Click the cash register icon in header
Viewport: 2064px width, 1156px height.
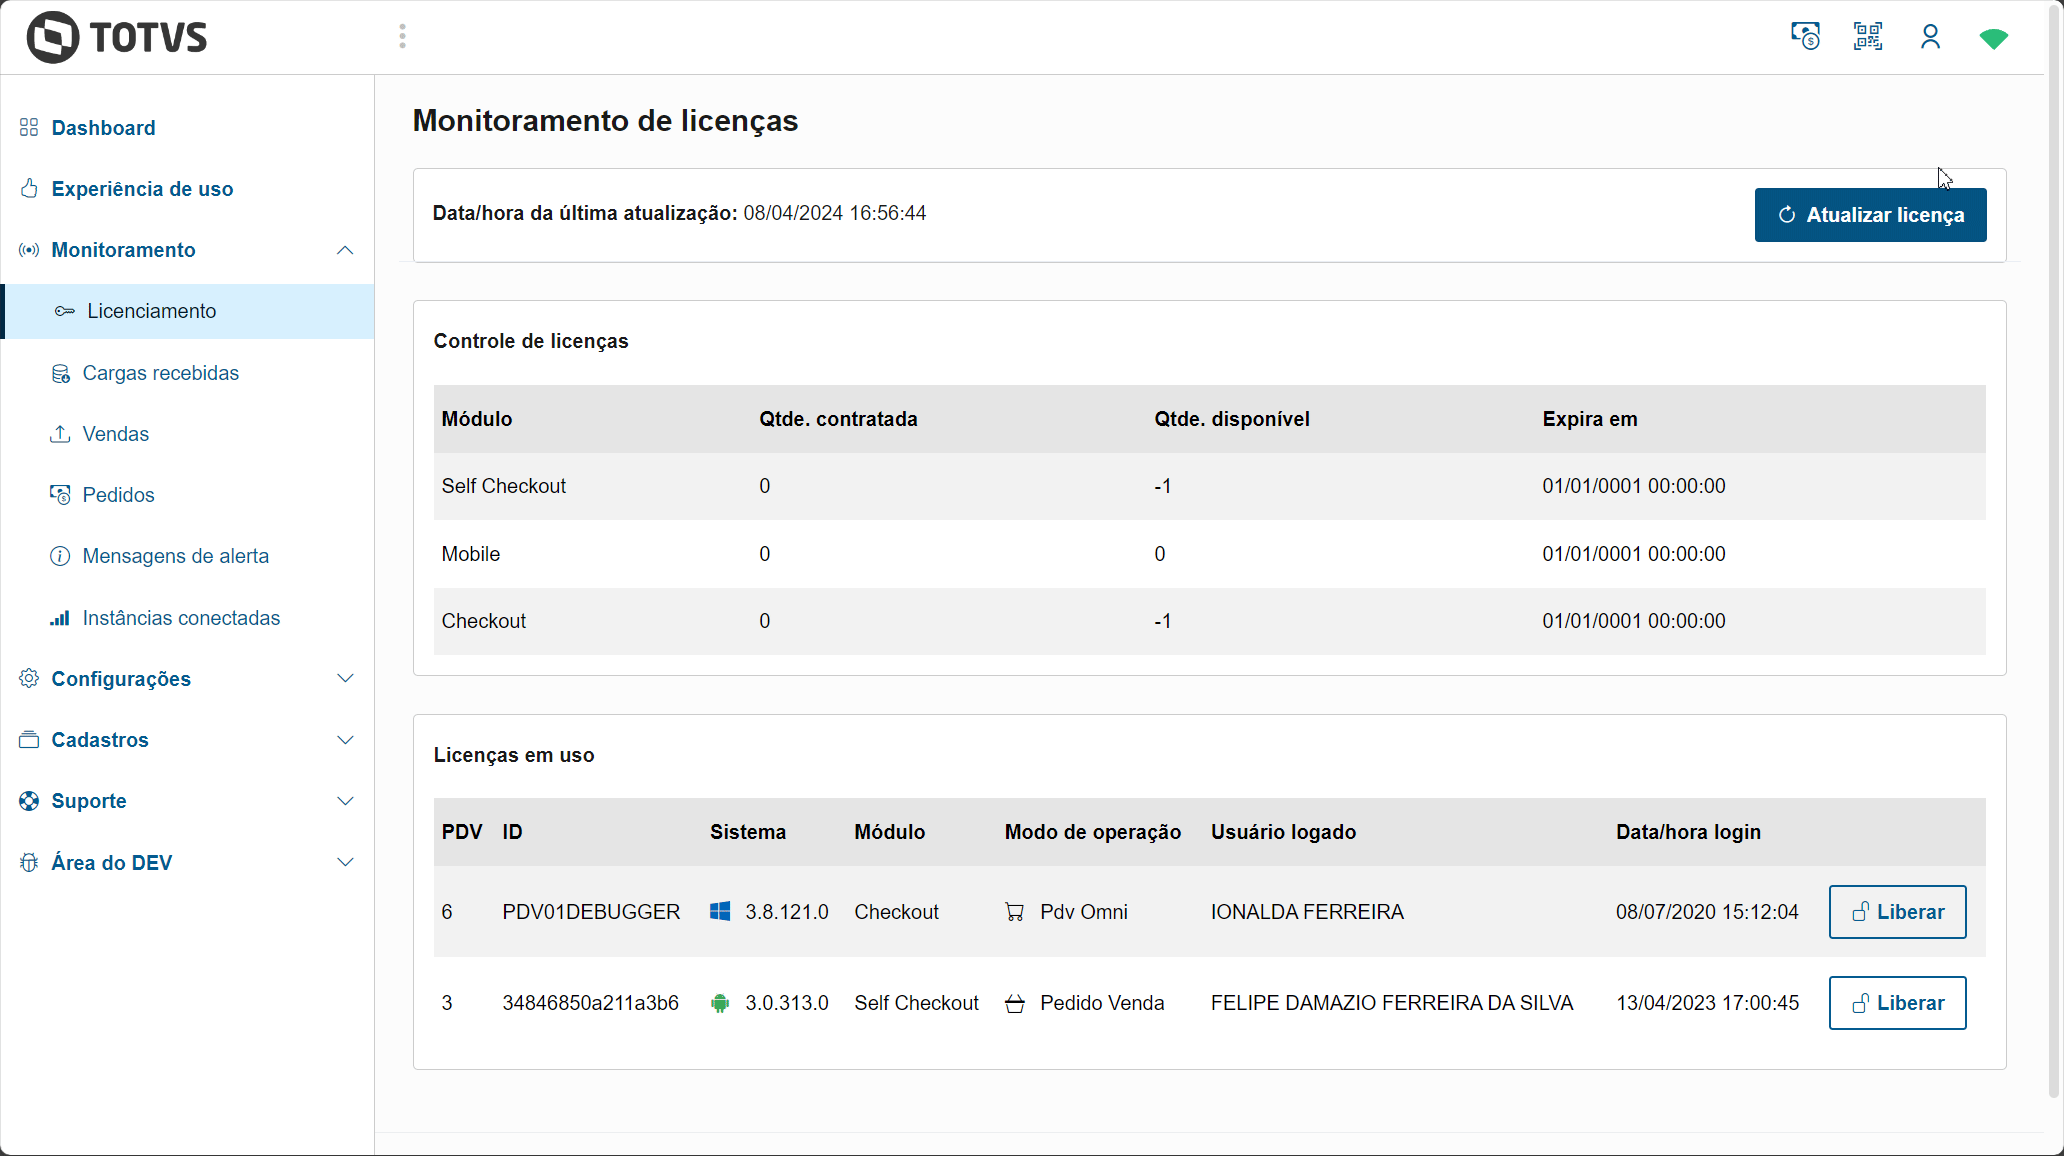tap(1805, 37)
